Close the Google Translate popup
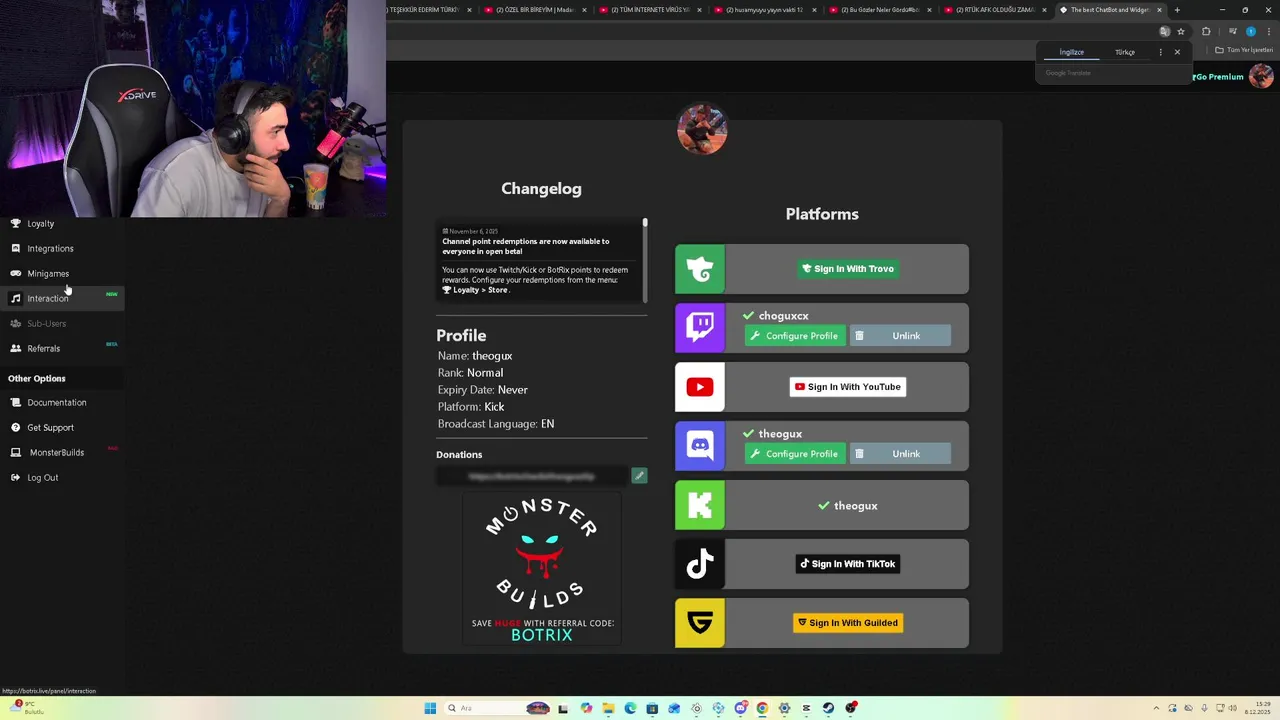The image size is (1280, 720). pos(1177,52)
